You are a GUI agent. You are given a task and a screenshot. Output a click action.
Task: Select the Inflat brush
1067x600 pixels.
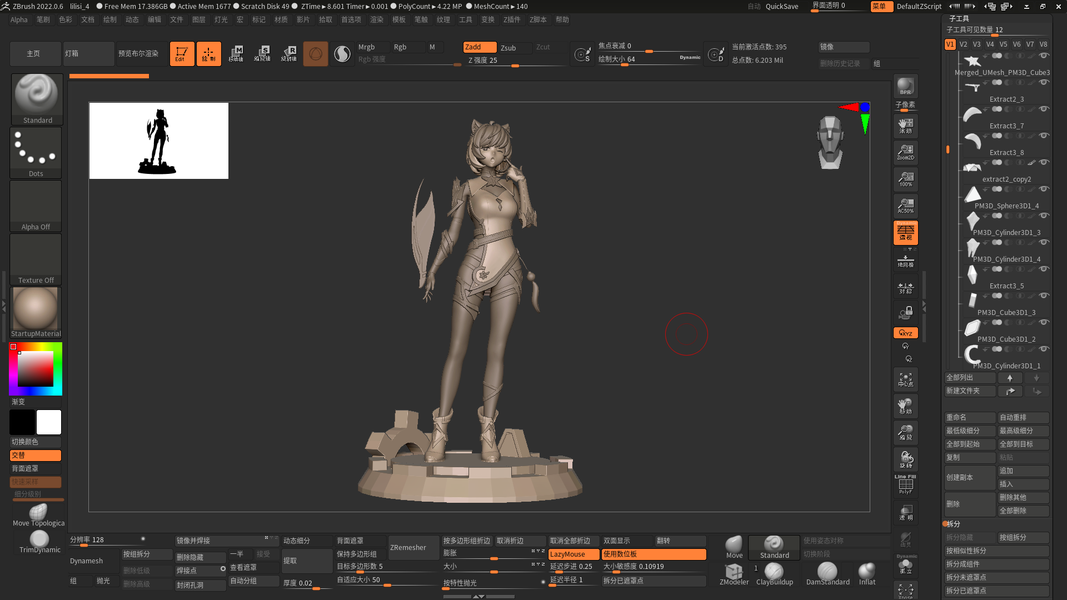coord(867,573)
